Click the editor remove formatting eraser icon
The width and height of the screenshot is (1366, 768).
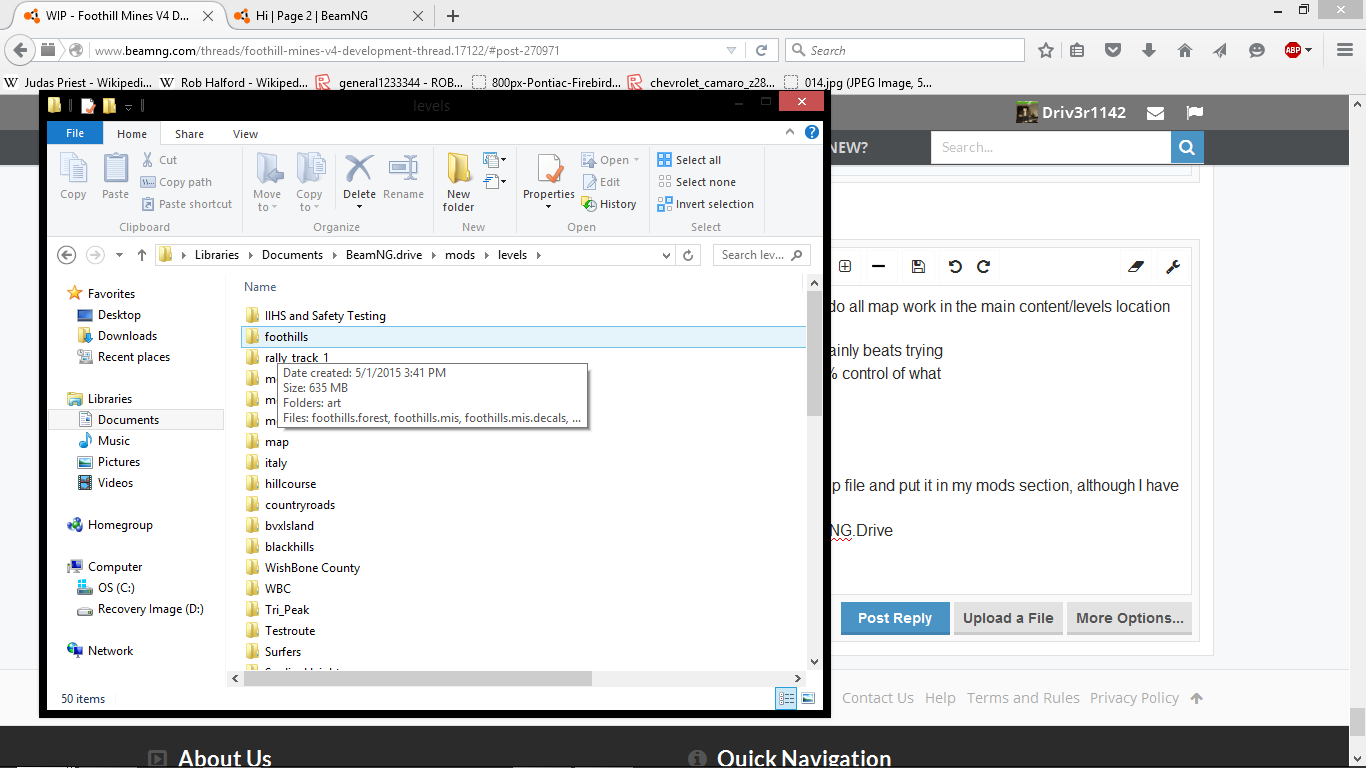(1135, 266)
